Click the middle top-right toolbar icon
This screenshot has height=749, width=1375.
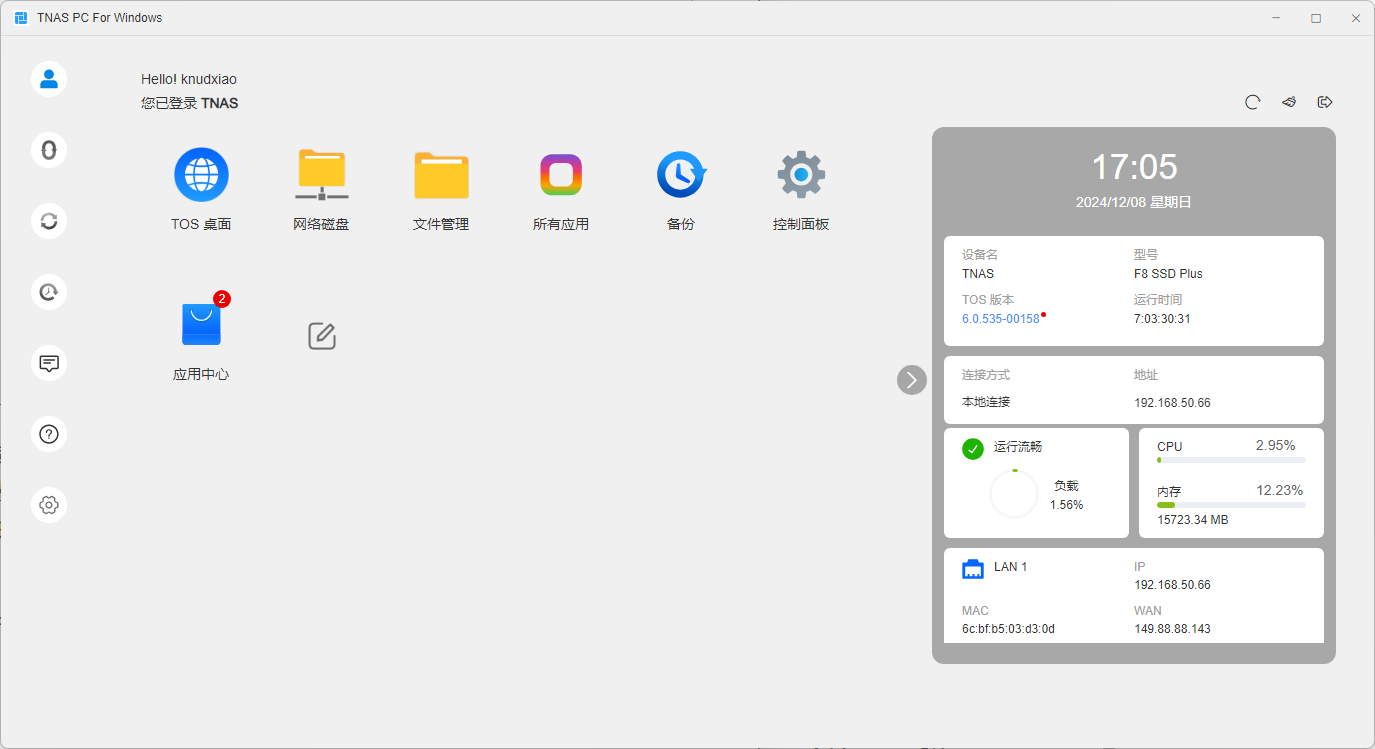1289,102
